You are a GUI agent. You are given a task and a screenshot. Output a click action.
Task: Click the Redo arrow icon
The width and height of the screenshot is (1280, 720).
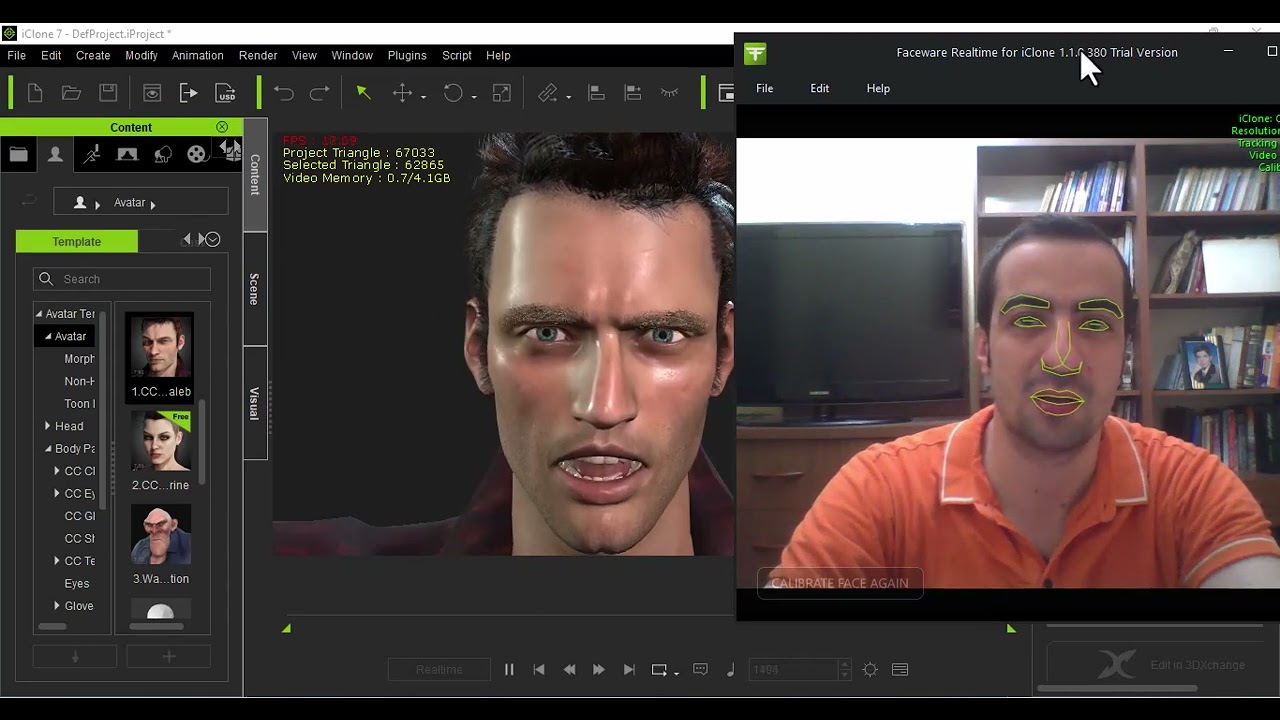click(x=320, y=93)
